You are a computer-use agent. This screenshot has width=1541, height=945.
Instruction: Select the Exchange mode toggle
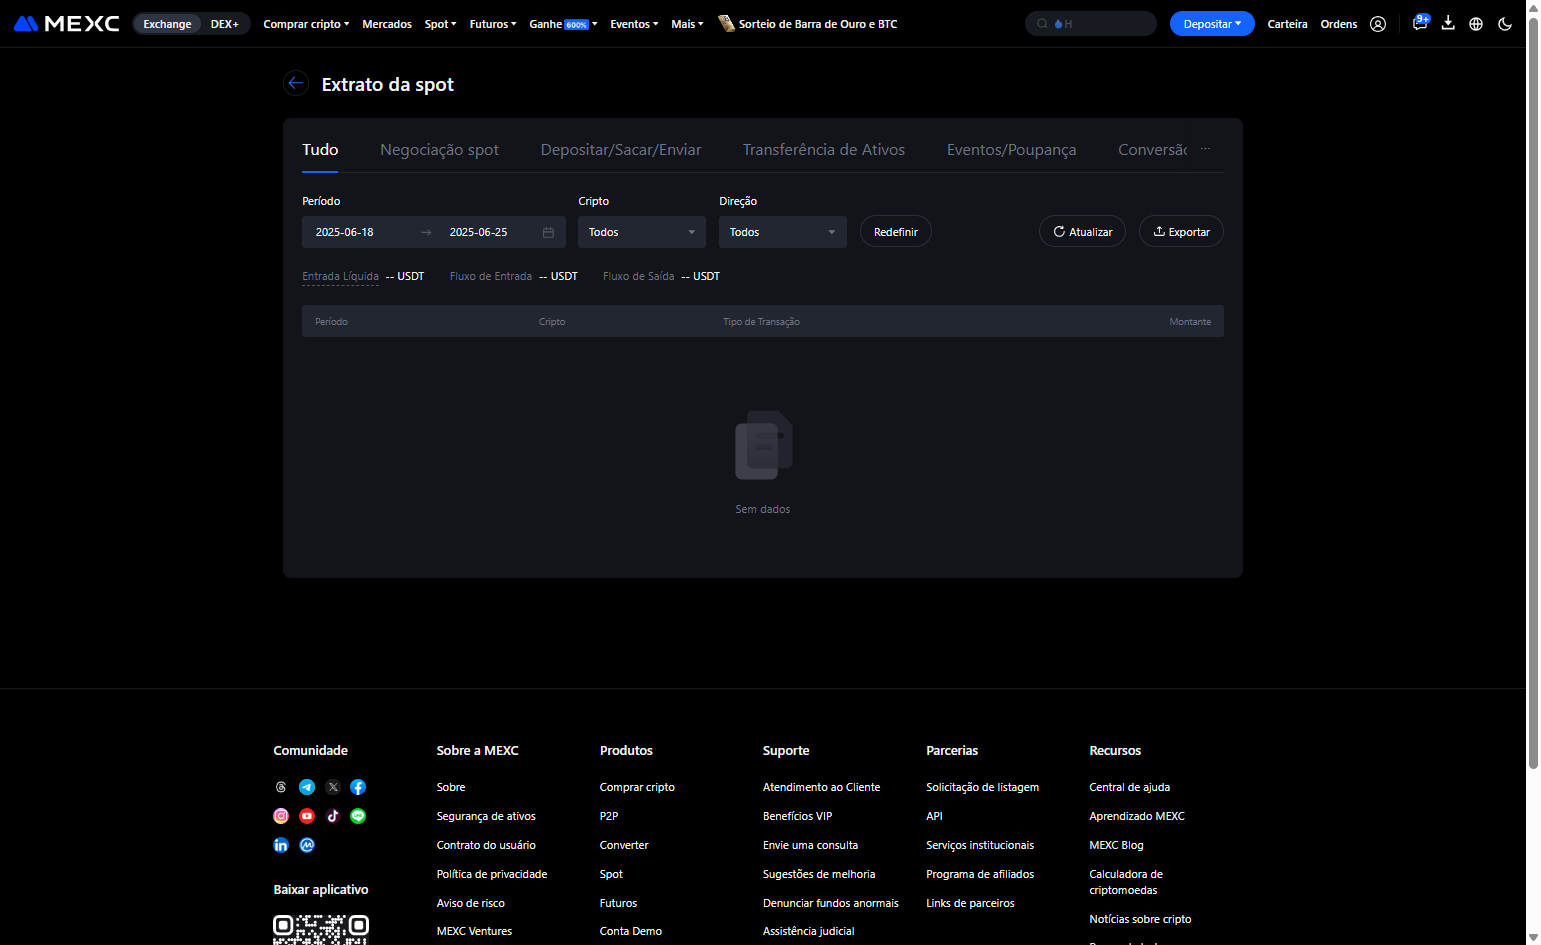[167, 24]
